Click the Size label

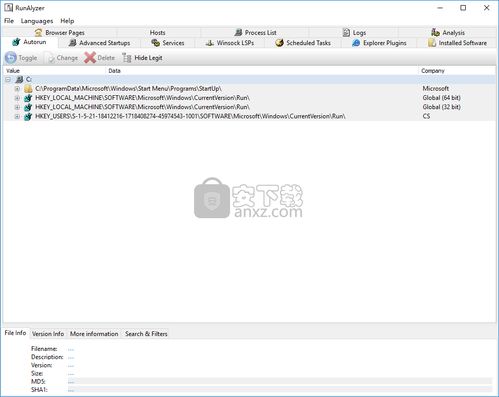pyautogui.click(x=37, y=373)
